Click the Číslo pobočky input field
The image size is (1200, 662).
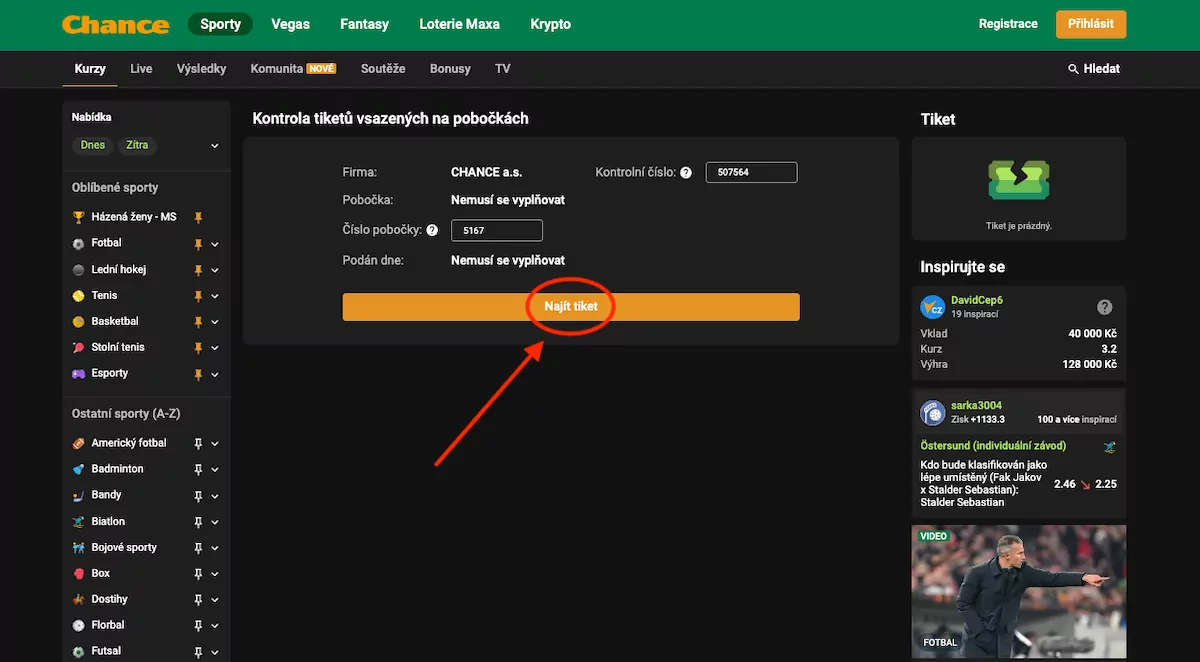pyautogui.click(x=497, y=230)
